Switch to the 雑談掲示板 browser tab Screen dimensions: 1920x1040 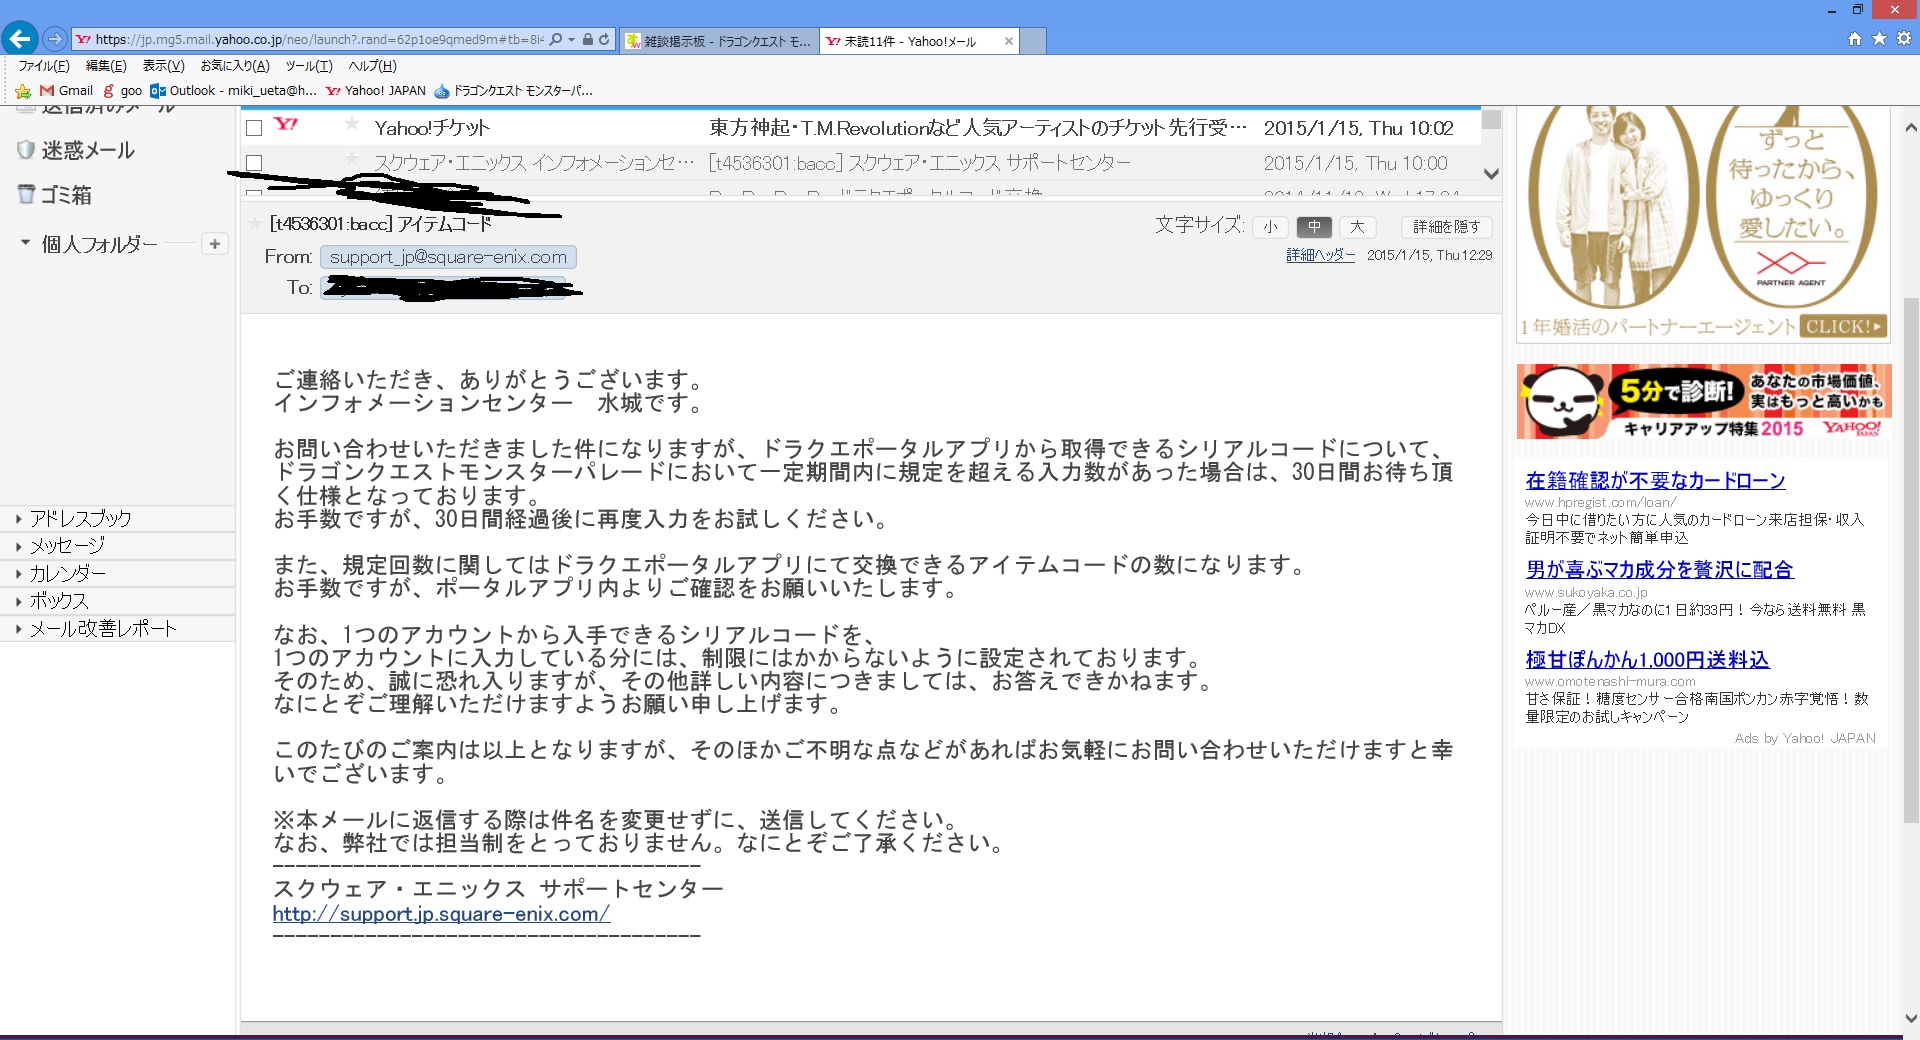pos(718,41)
